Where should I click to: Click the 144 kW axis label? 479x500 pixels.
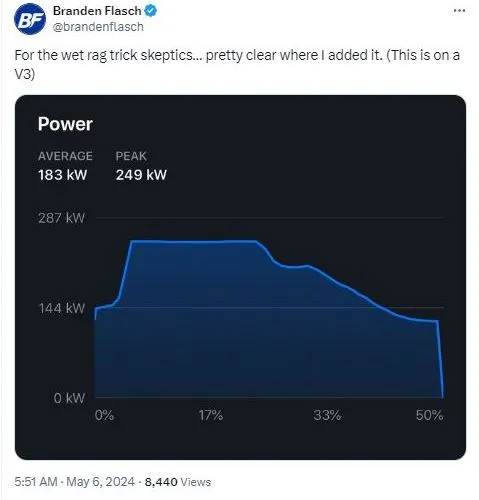pos(62,308)
